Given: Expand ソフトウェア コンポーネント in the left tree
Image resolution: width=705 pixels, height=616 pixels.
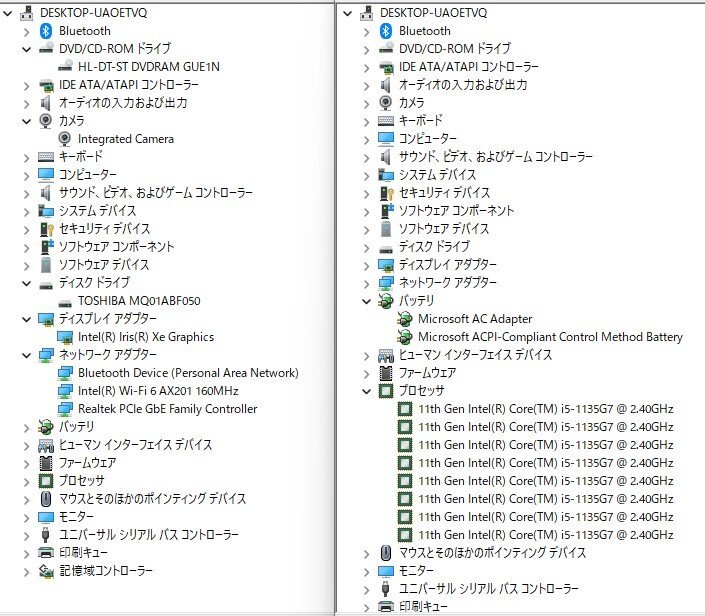Looking at the screenshot, I should 27,248.
